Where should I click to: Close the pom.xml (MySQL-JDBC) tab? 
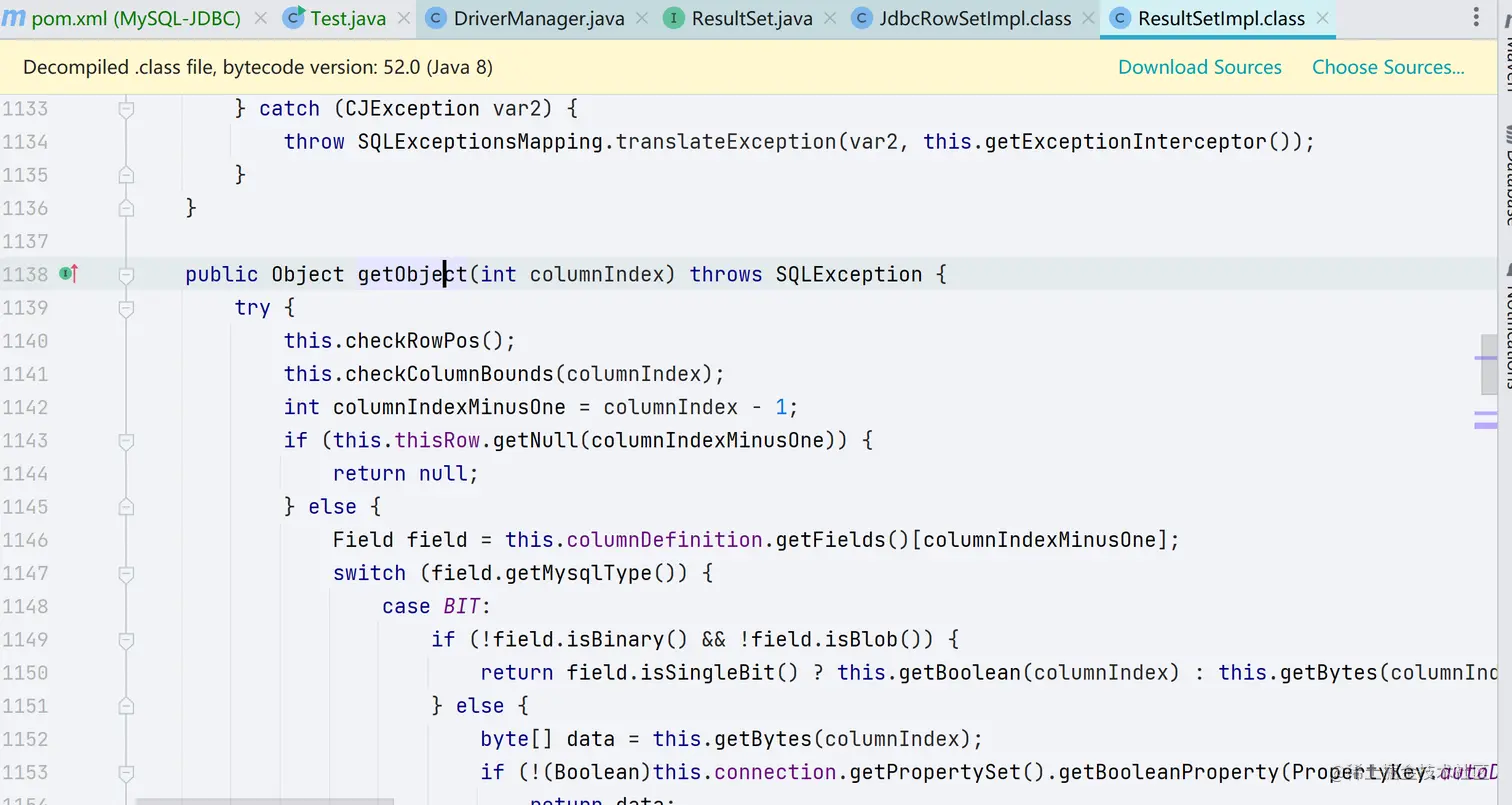[x=261, y=18]
